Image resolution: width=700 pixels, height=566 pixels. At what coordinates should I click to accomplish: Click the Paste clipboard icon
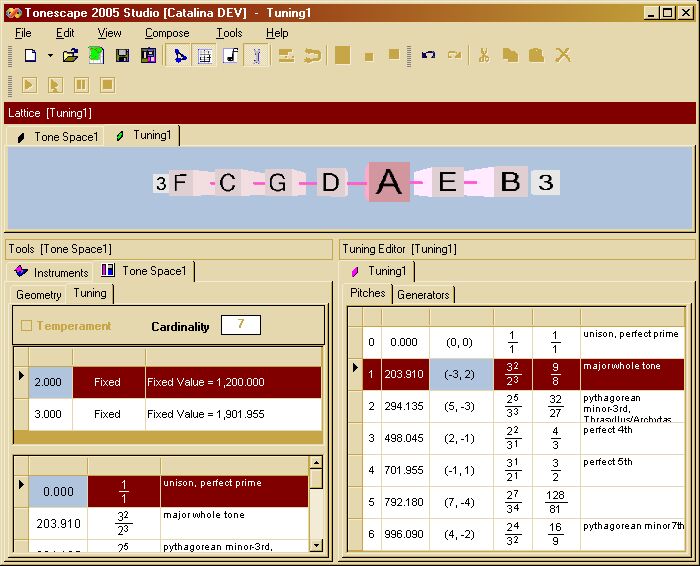(x=537, y=56)
